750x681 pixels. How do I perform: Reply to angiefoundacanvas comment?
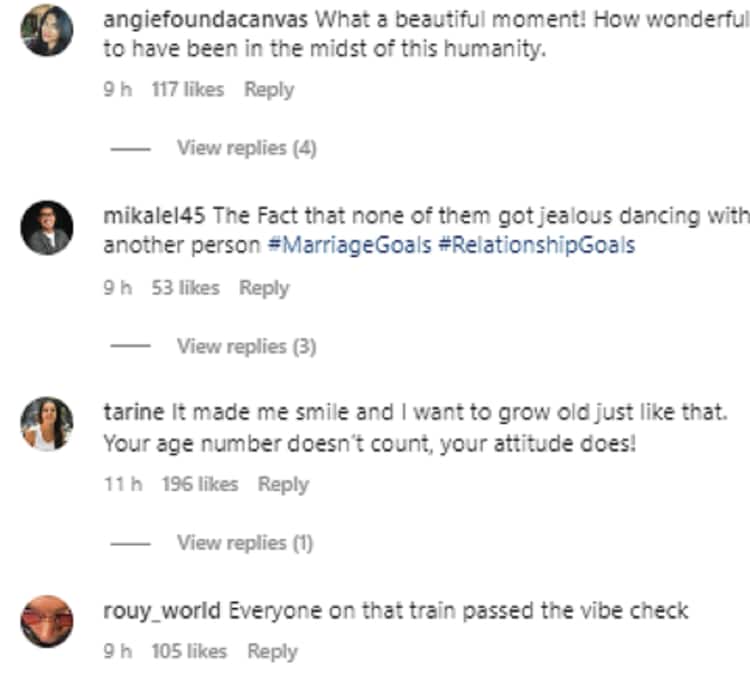(x=269, y=89)
